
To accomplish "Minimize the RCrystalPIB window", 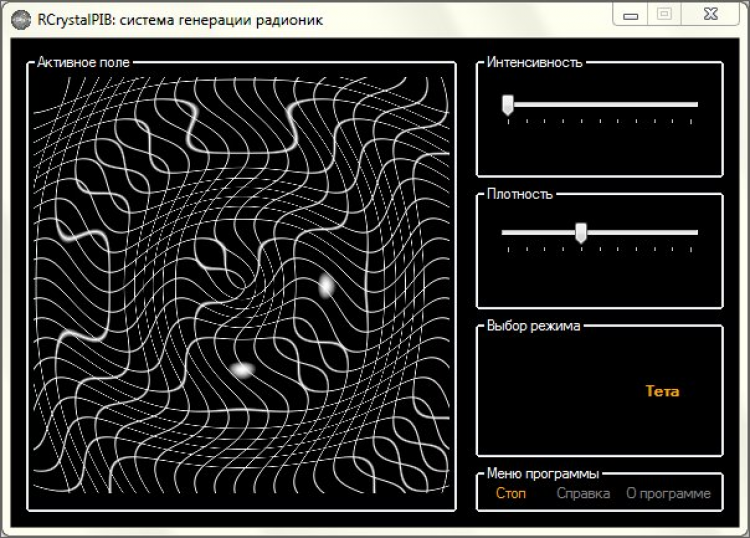I will (630, 15).
